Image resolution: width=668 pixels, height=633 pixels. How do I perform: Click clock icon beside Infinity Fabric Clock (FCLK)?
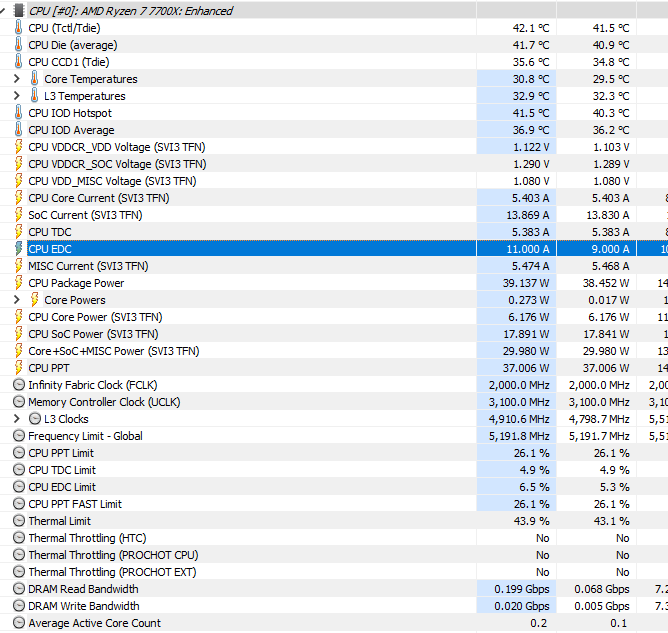(19, 385)
